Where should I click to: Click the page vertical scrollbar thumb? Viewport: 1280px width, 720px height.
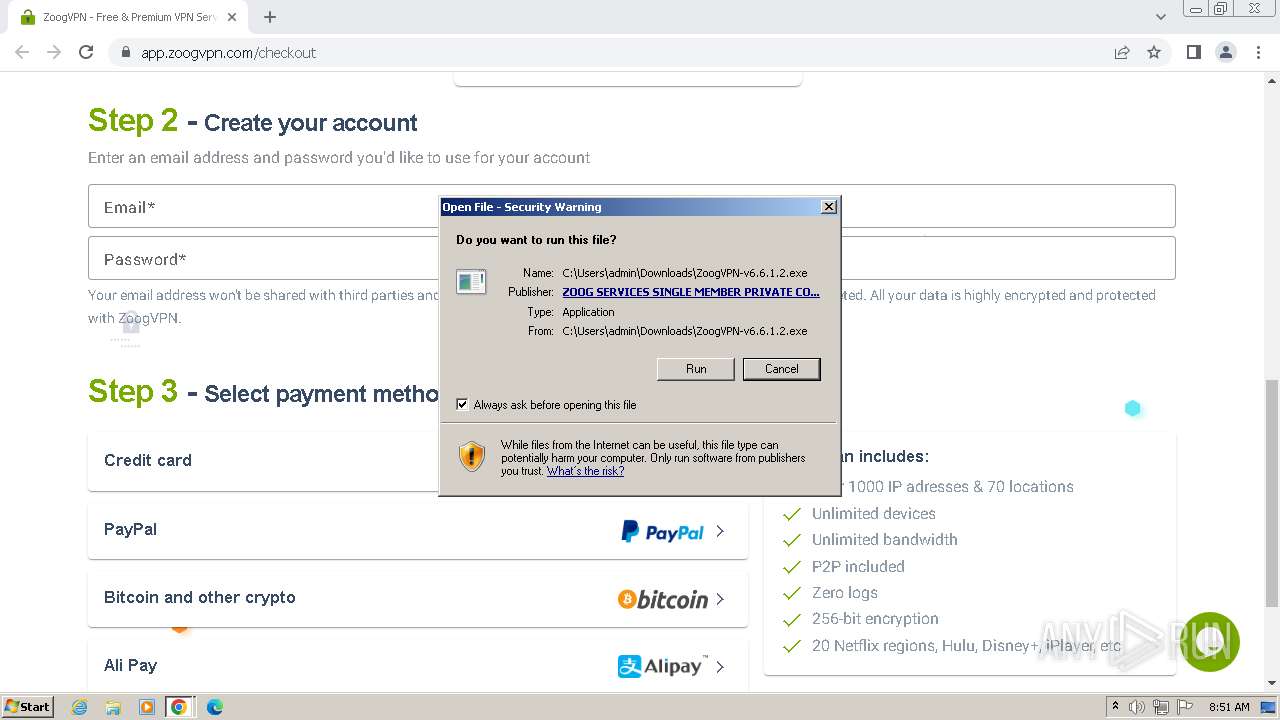(1272, 493)
